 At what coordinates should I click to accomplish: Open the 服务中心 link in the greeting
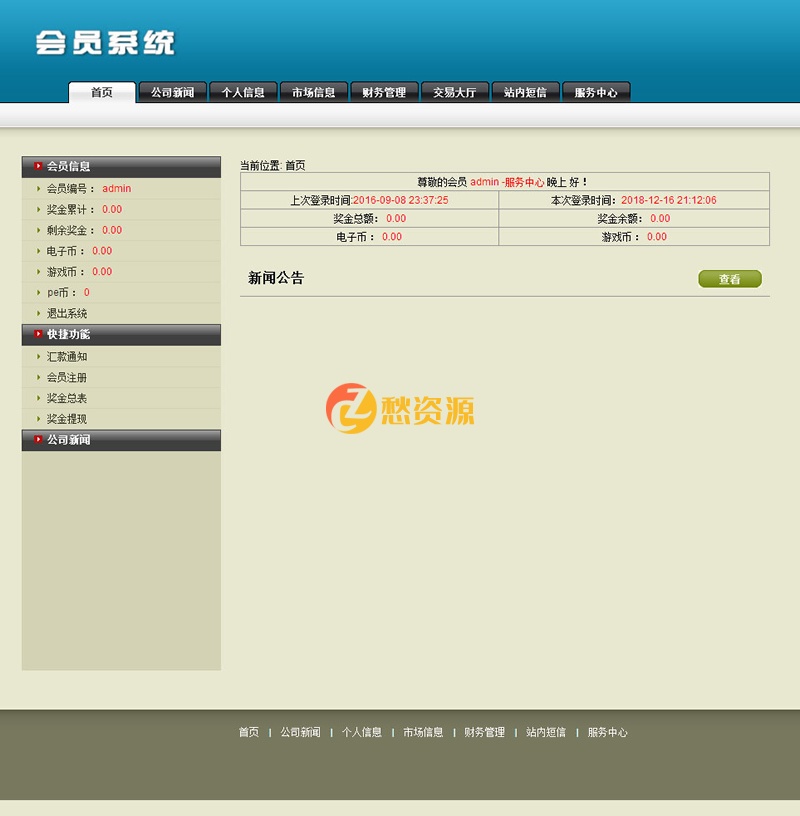524,181
